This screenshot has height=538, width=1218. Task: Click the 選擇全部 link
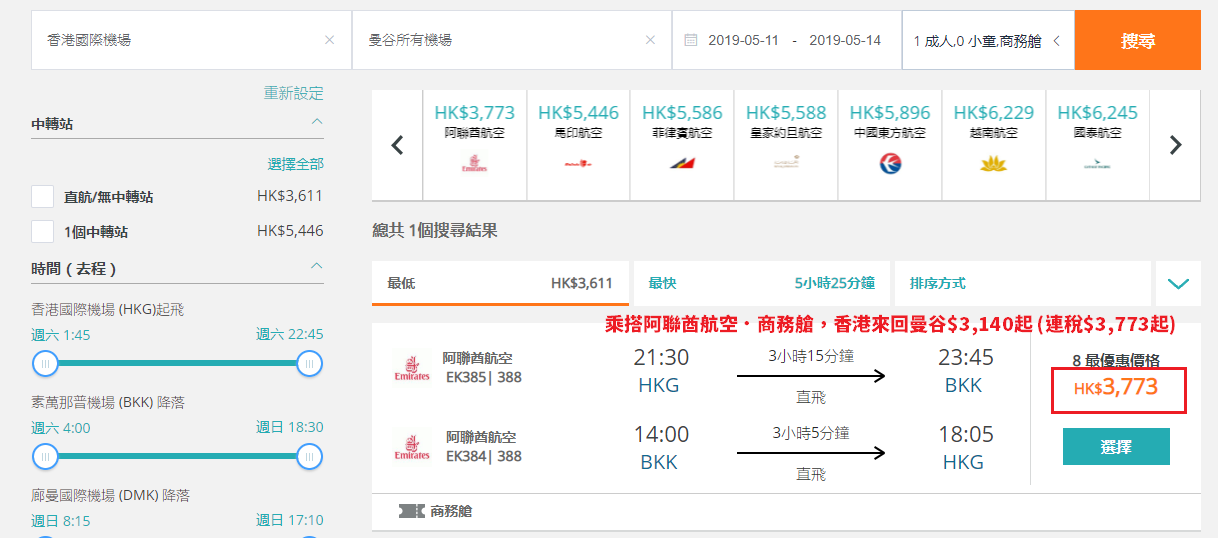point(296,163)
